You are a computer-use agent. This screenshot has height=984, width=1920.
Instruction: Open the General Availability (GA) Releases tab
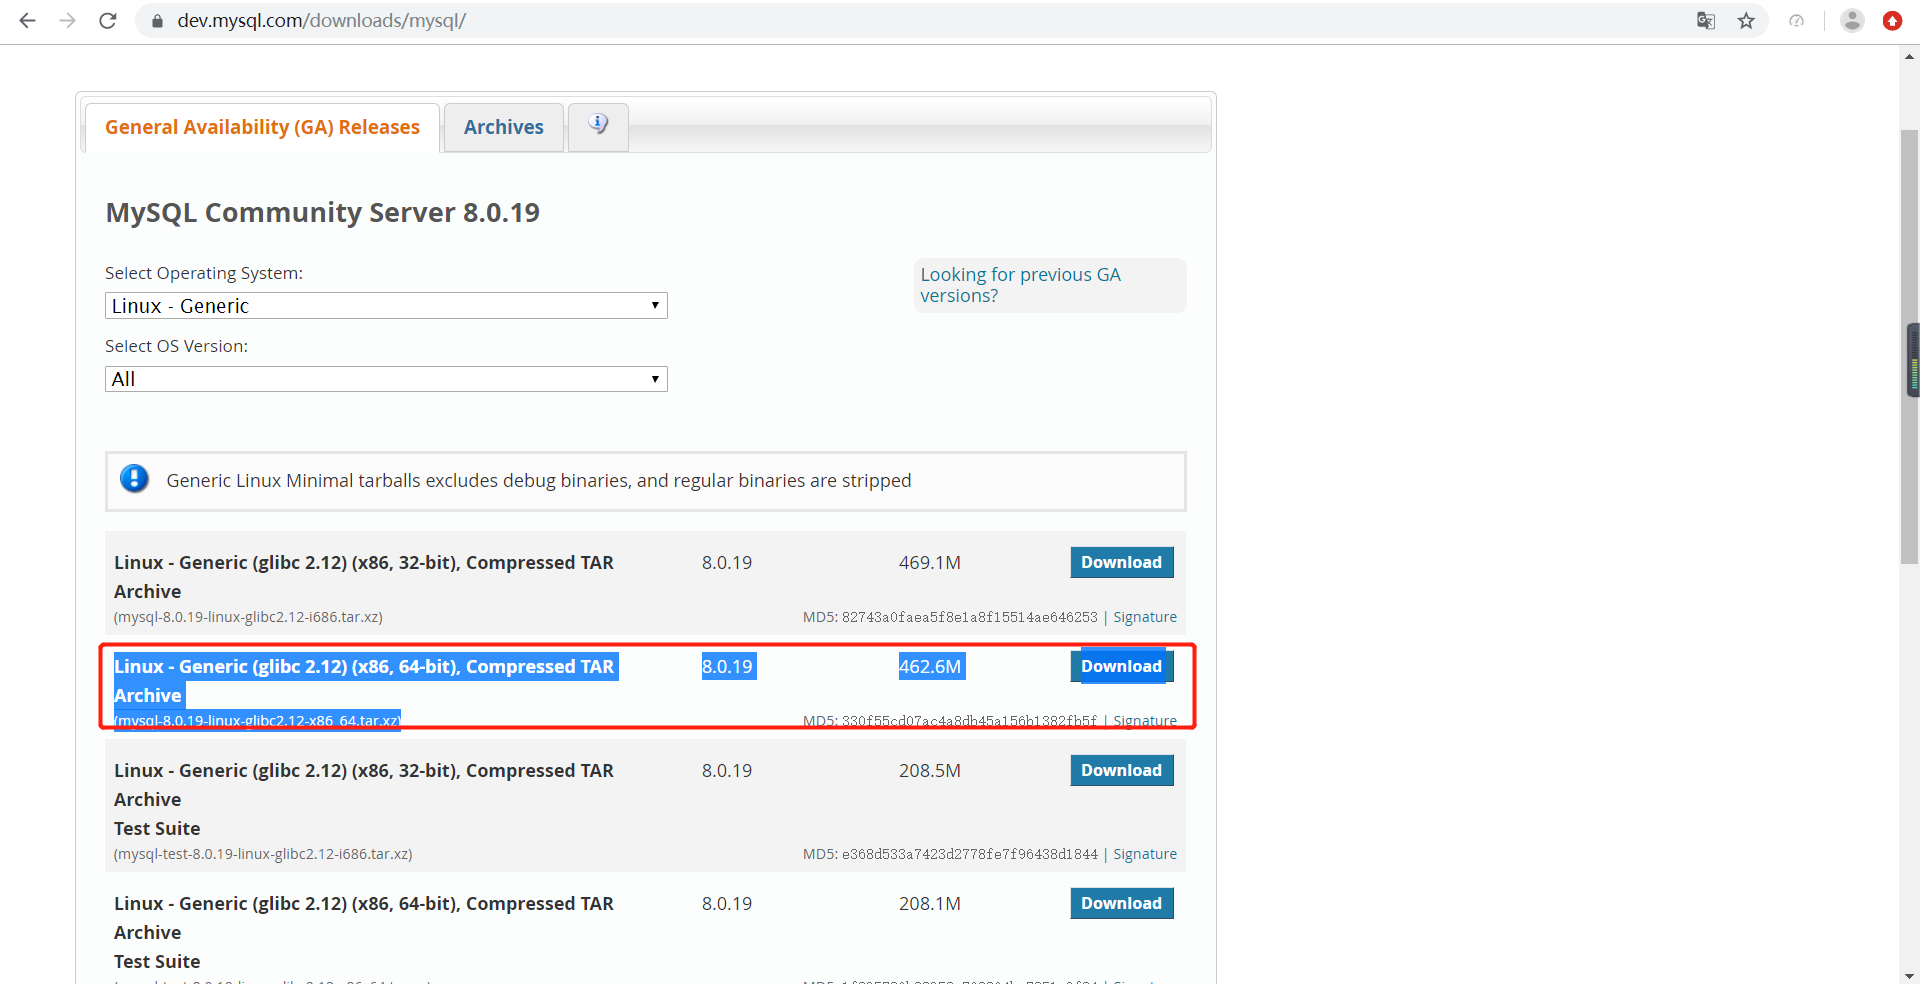(x=262, y=127)
